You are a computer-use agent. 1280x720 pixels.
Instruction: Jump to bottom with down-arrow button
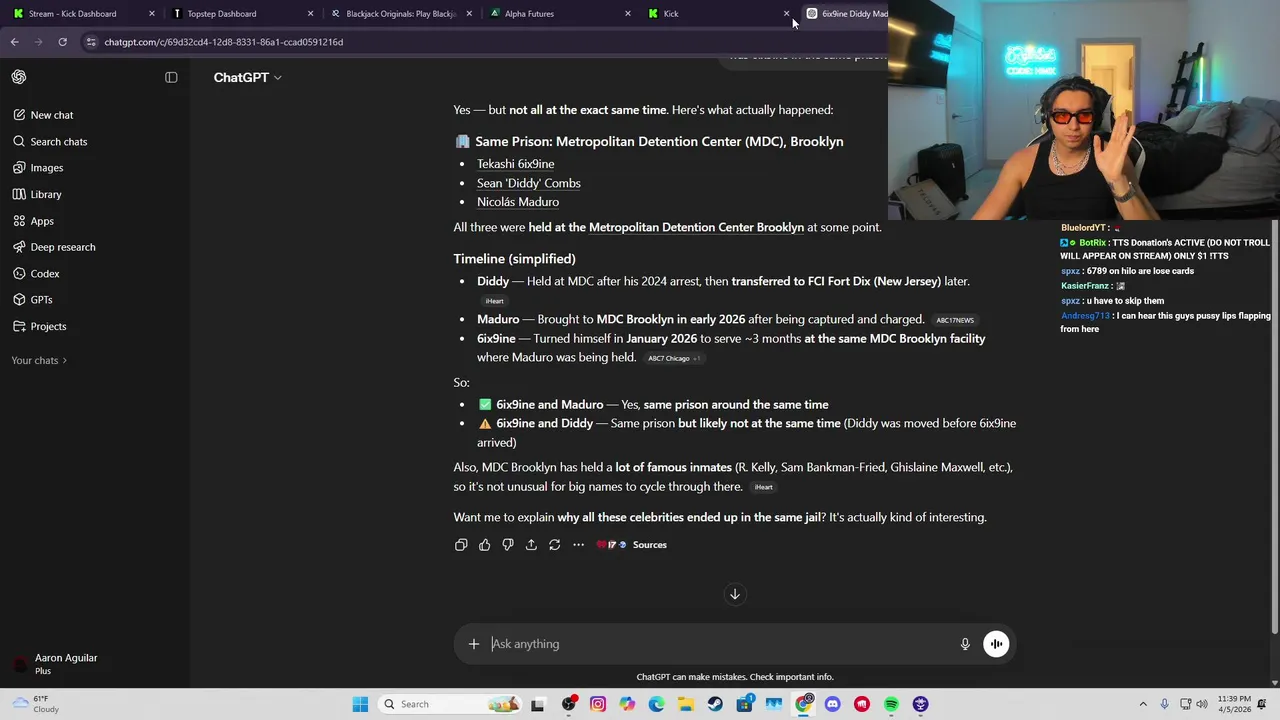(x=735, y=594)
